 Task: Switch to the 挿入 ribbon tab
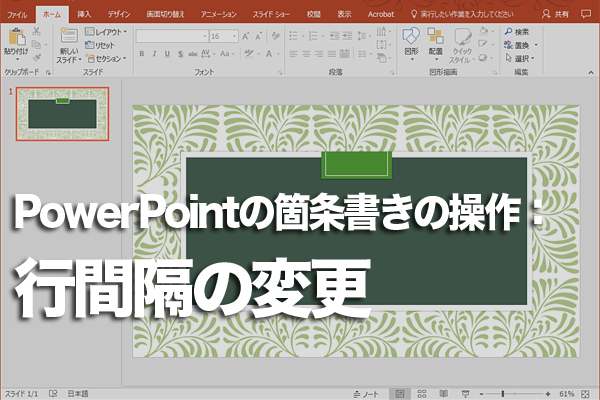(84, 15)
